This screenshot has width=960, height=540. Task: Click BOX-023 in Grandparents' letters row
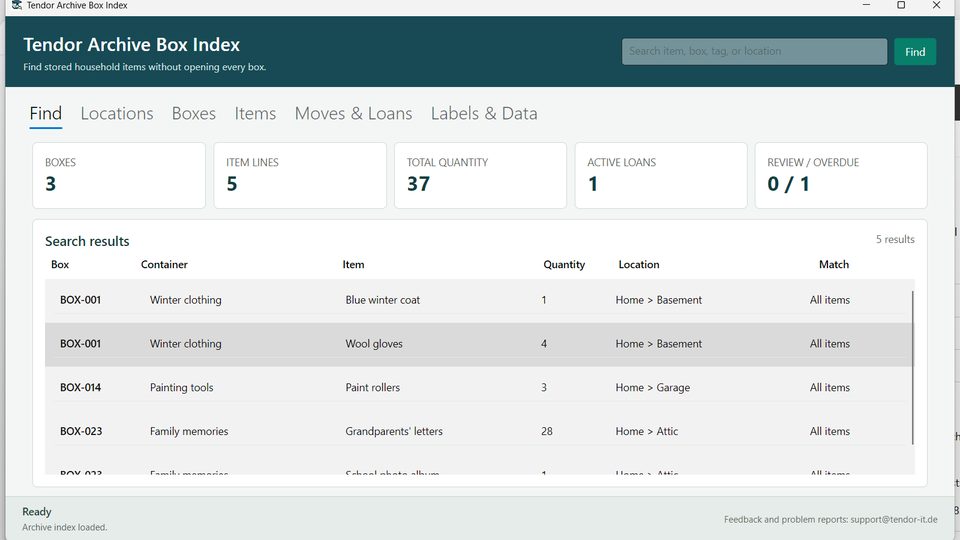coord(81,432)
